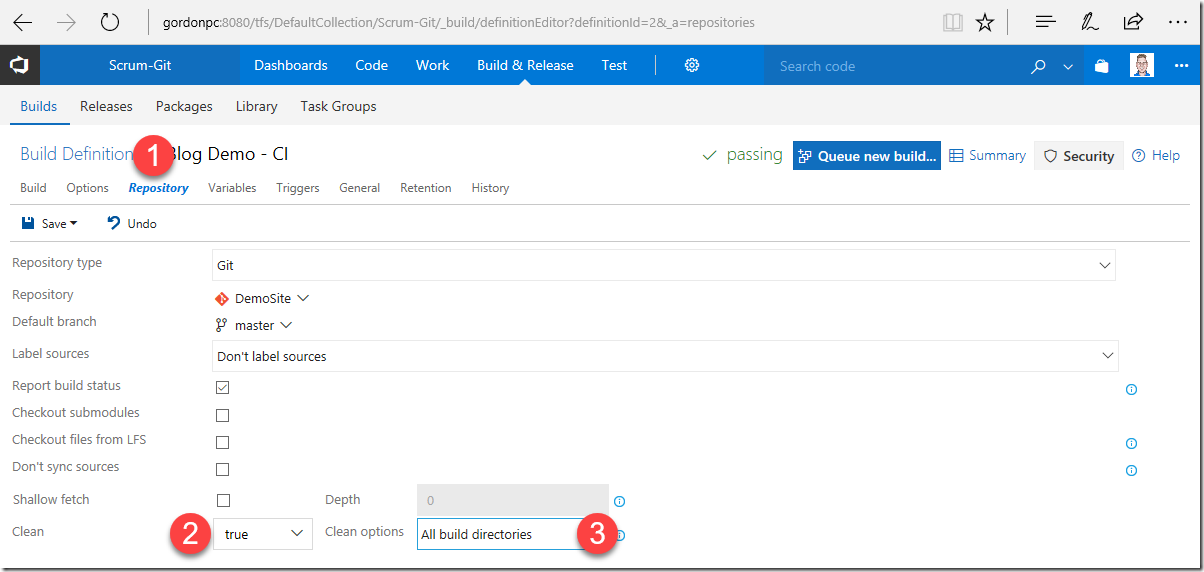The width and height of the screenshot is (1204, 572).
Task: Switch to the Variables tab
Action: click(232, 188)
